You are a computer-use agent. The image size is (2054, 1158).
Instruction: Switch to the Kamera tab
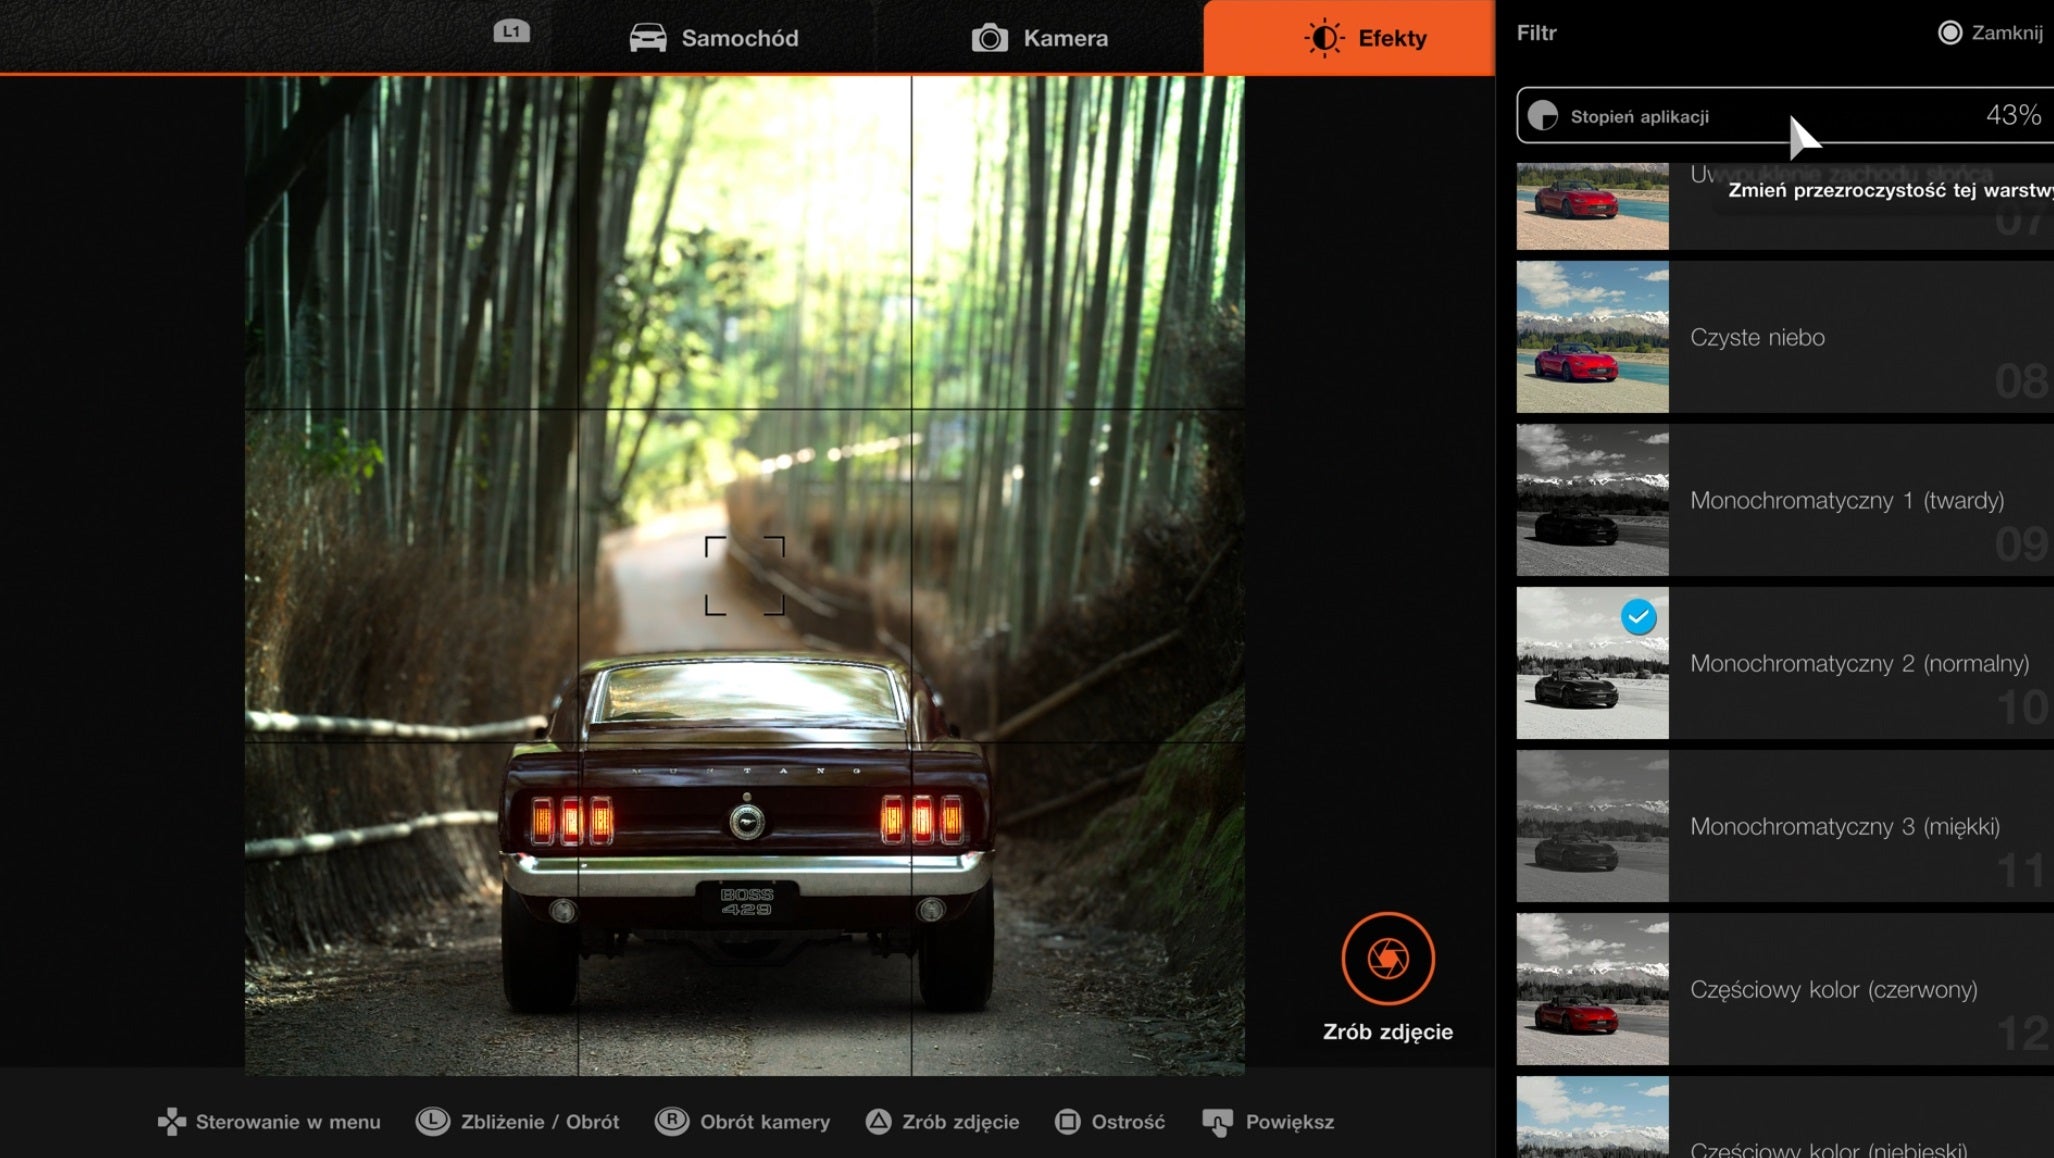[1039, 38]
